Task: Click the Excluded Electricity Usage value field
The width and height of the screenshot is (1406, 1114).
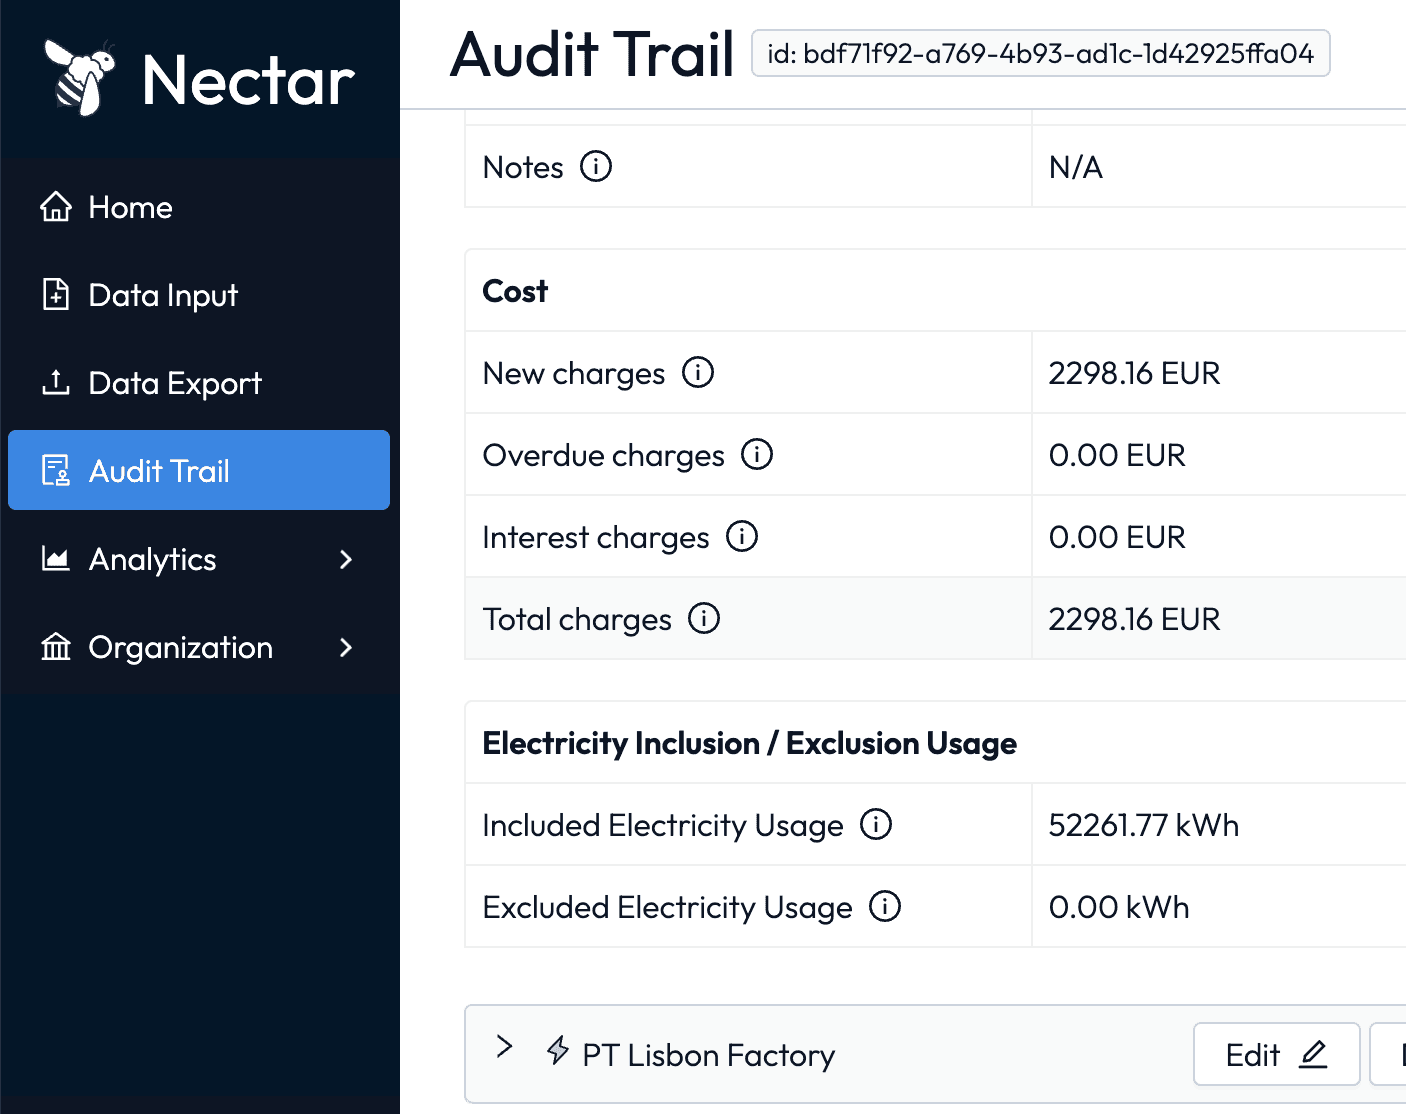Action: point(1119,907)
